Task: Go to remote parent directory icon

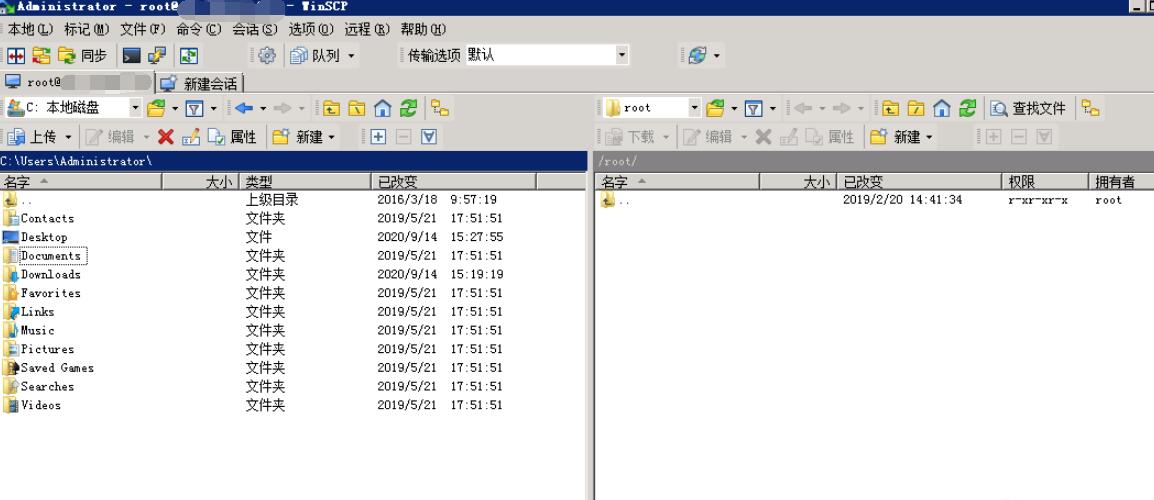Action: (891, 108)
